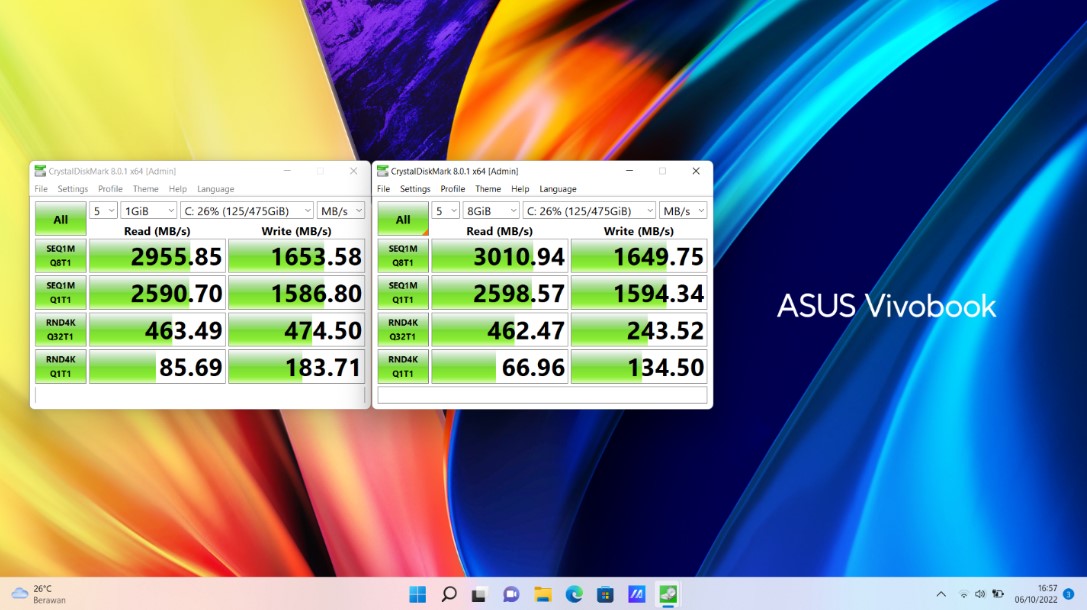Click right CrystalDiskMark window title icon
The width and height of the screenshot is (1087, 610).
383,171
